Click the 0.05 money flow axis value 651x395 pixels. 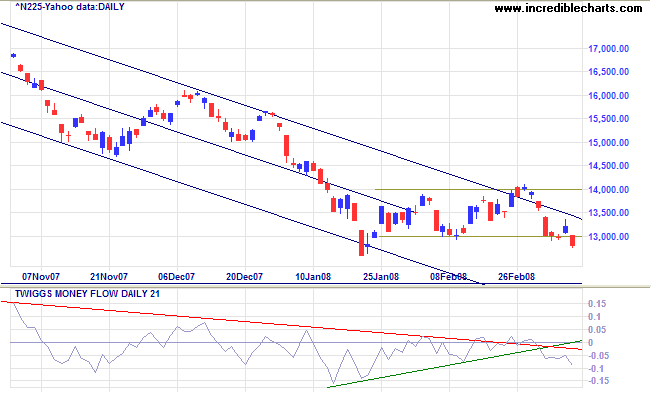tap(597, 330)
